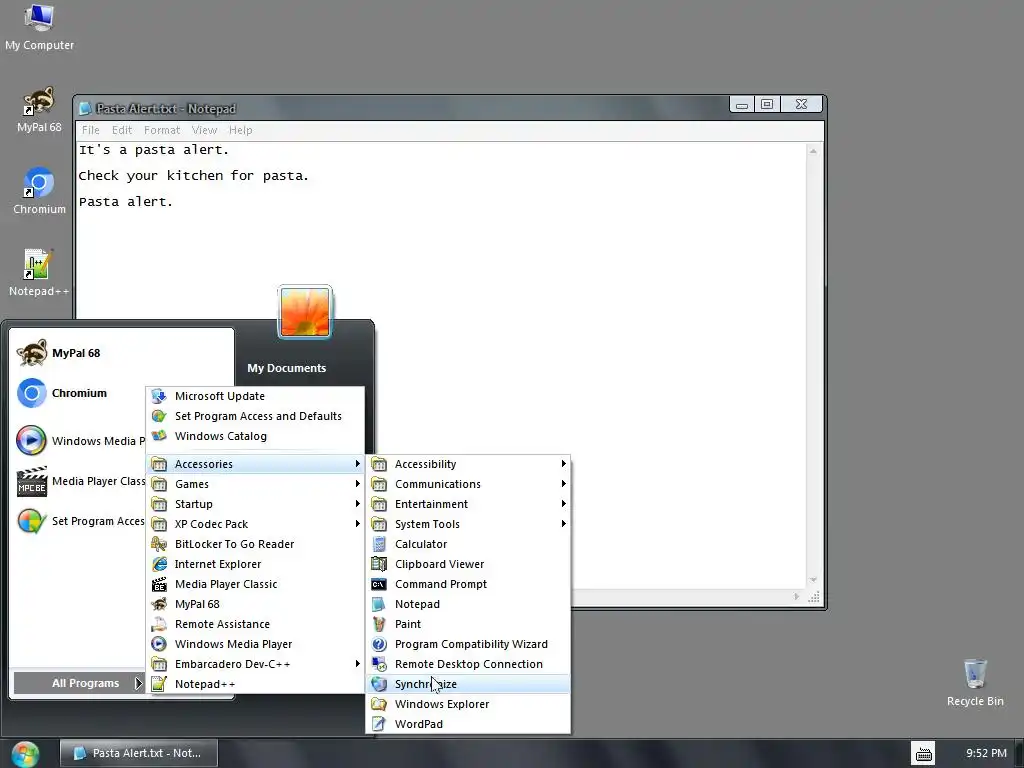
Task: Launch Clipboard Viewer icon in Accessories
Action: point(379,564)
